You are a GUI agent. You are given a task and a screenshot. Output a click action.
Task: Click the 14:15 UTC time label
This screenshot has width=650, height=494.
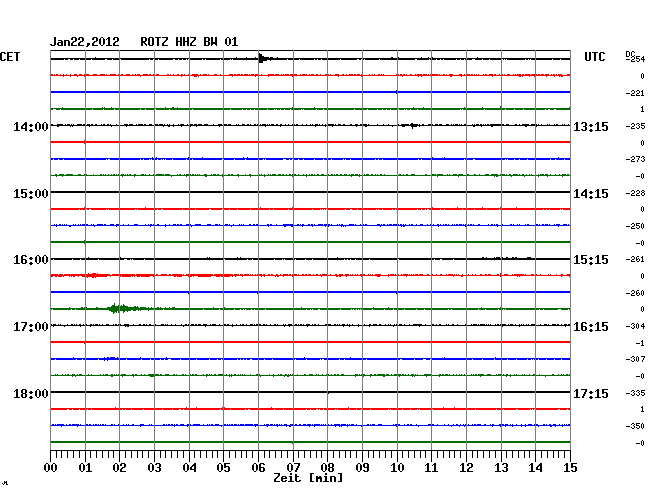[x=591, y=194]
